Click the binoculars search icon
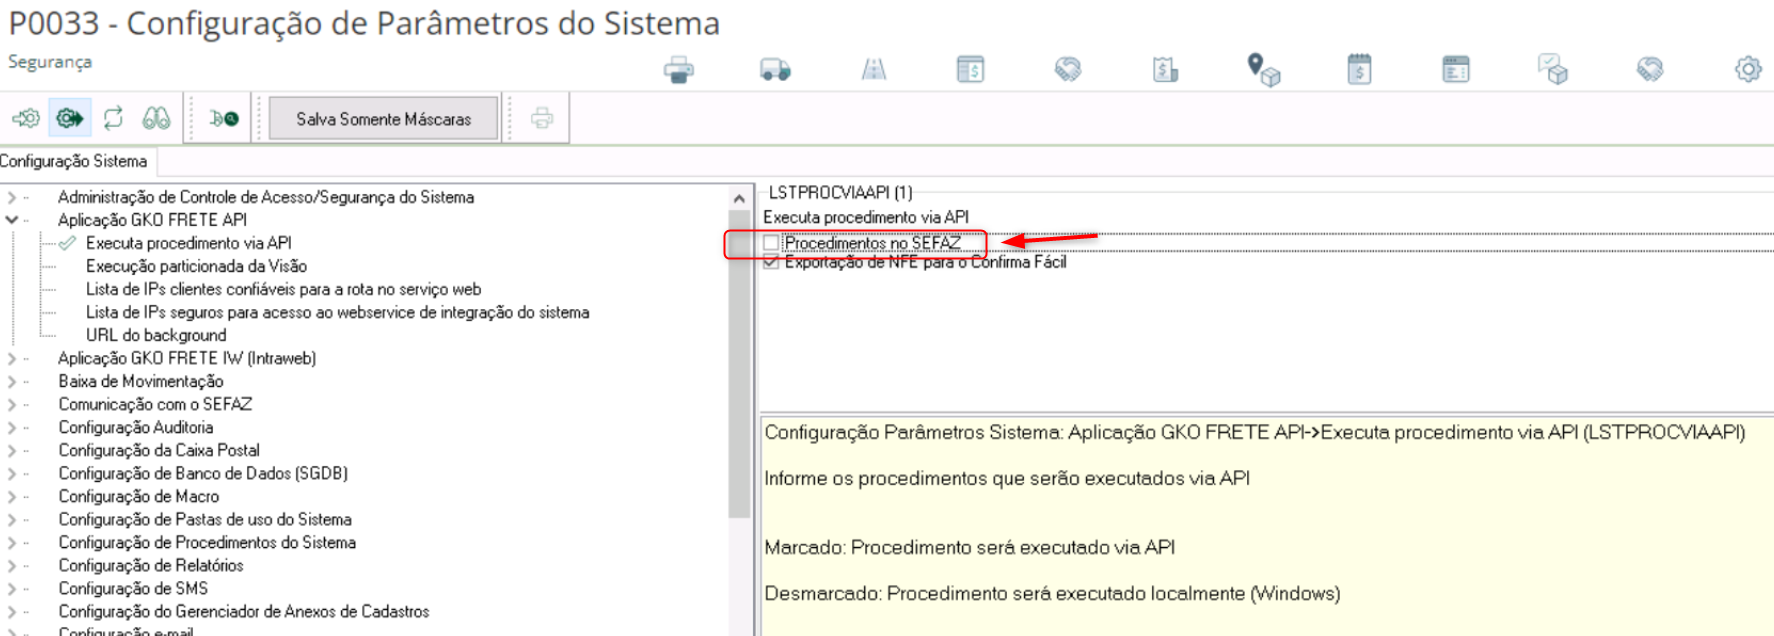 click(156, 118)
